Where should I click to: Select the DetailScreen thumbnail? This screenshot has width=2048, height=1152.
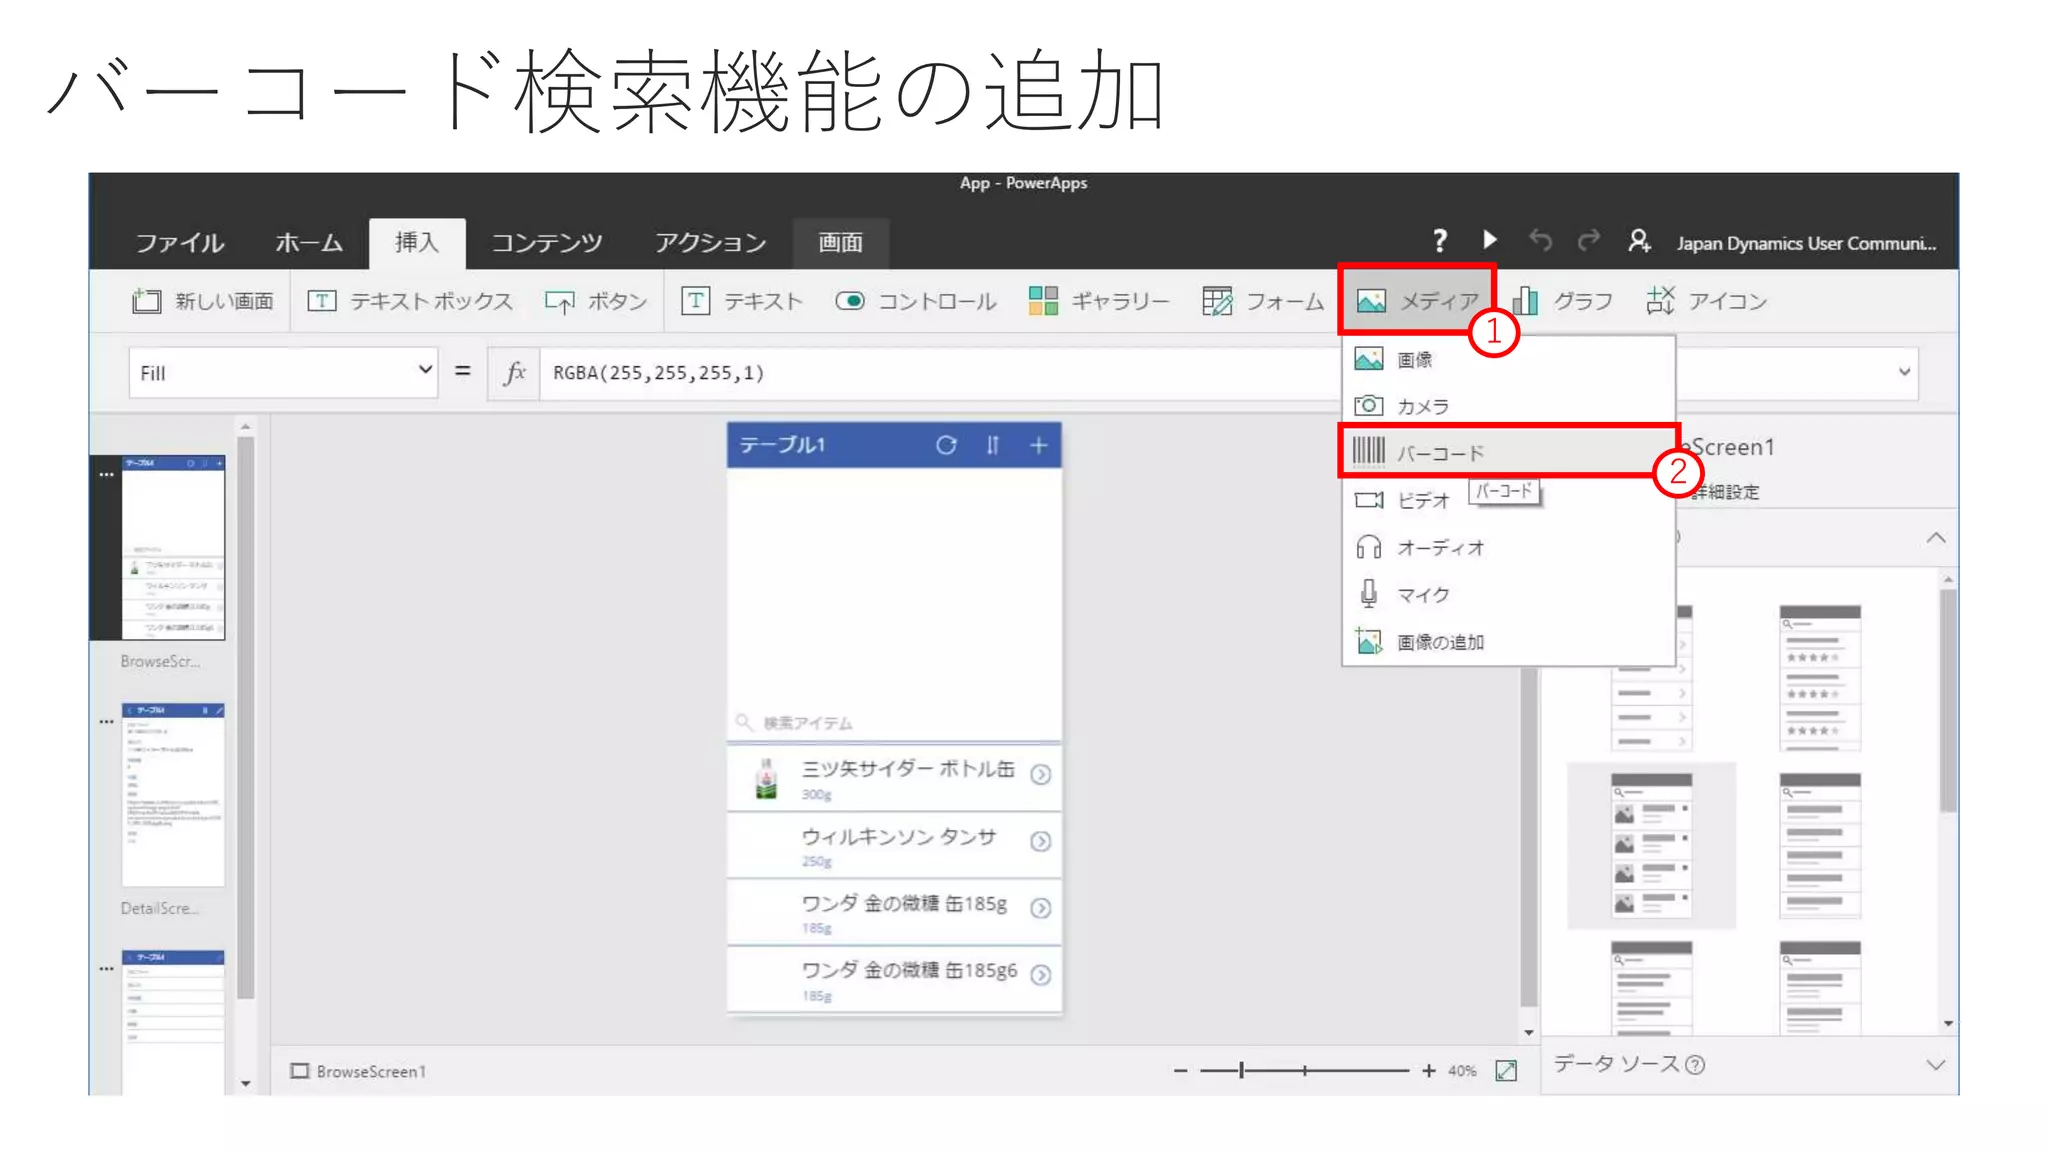tap(173, 795)
